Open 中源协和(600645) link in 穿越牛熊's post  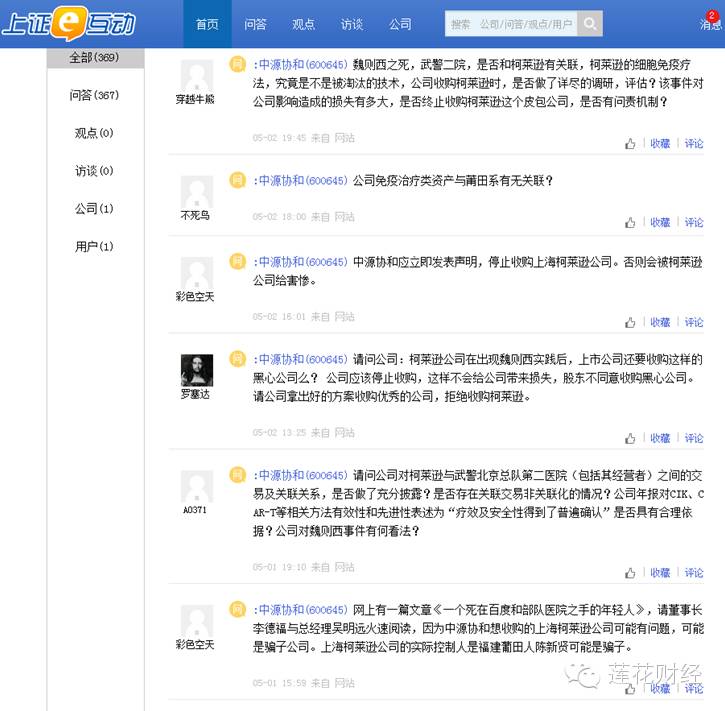pyautogui.click(x=302, y=64)
